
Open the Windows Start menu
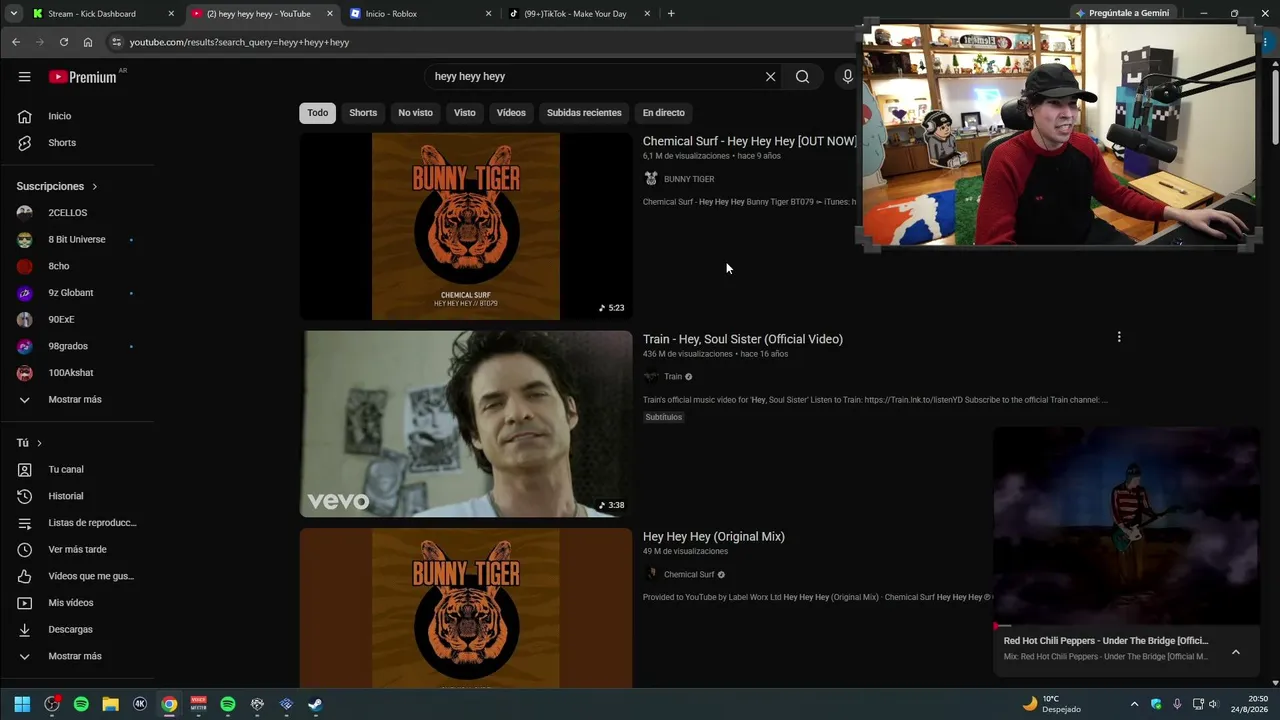22,704
